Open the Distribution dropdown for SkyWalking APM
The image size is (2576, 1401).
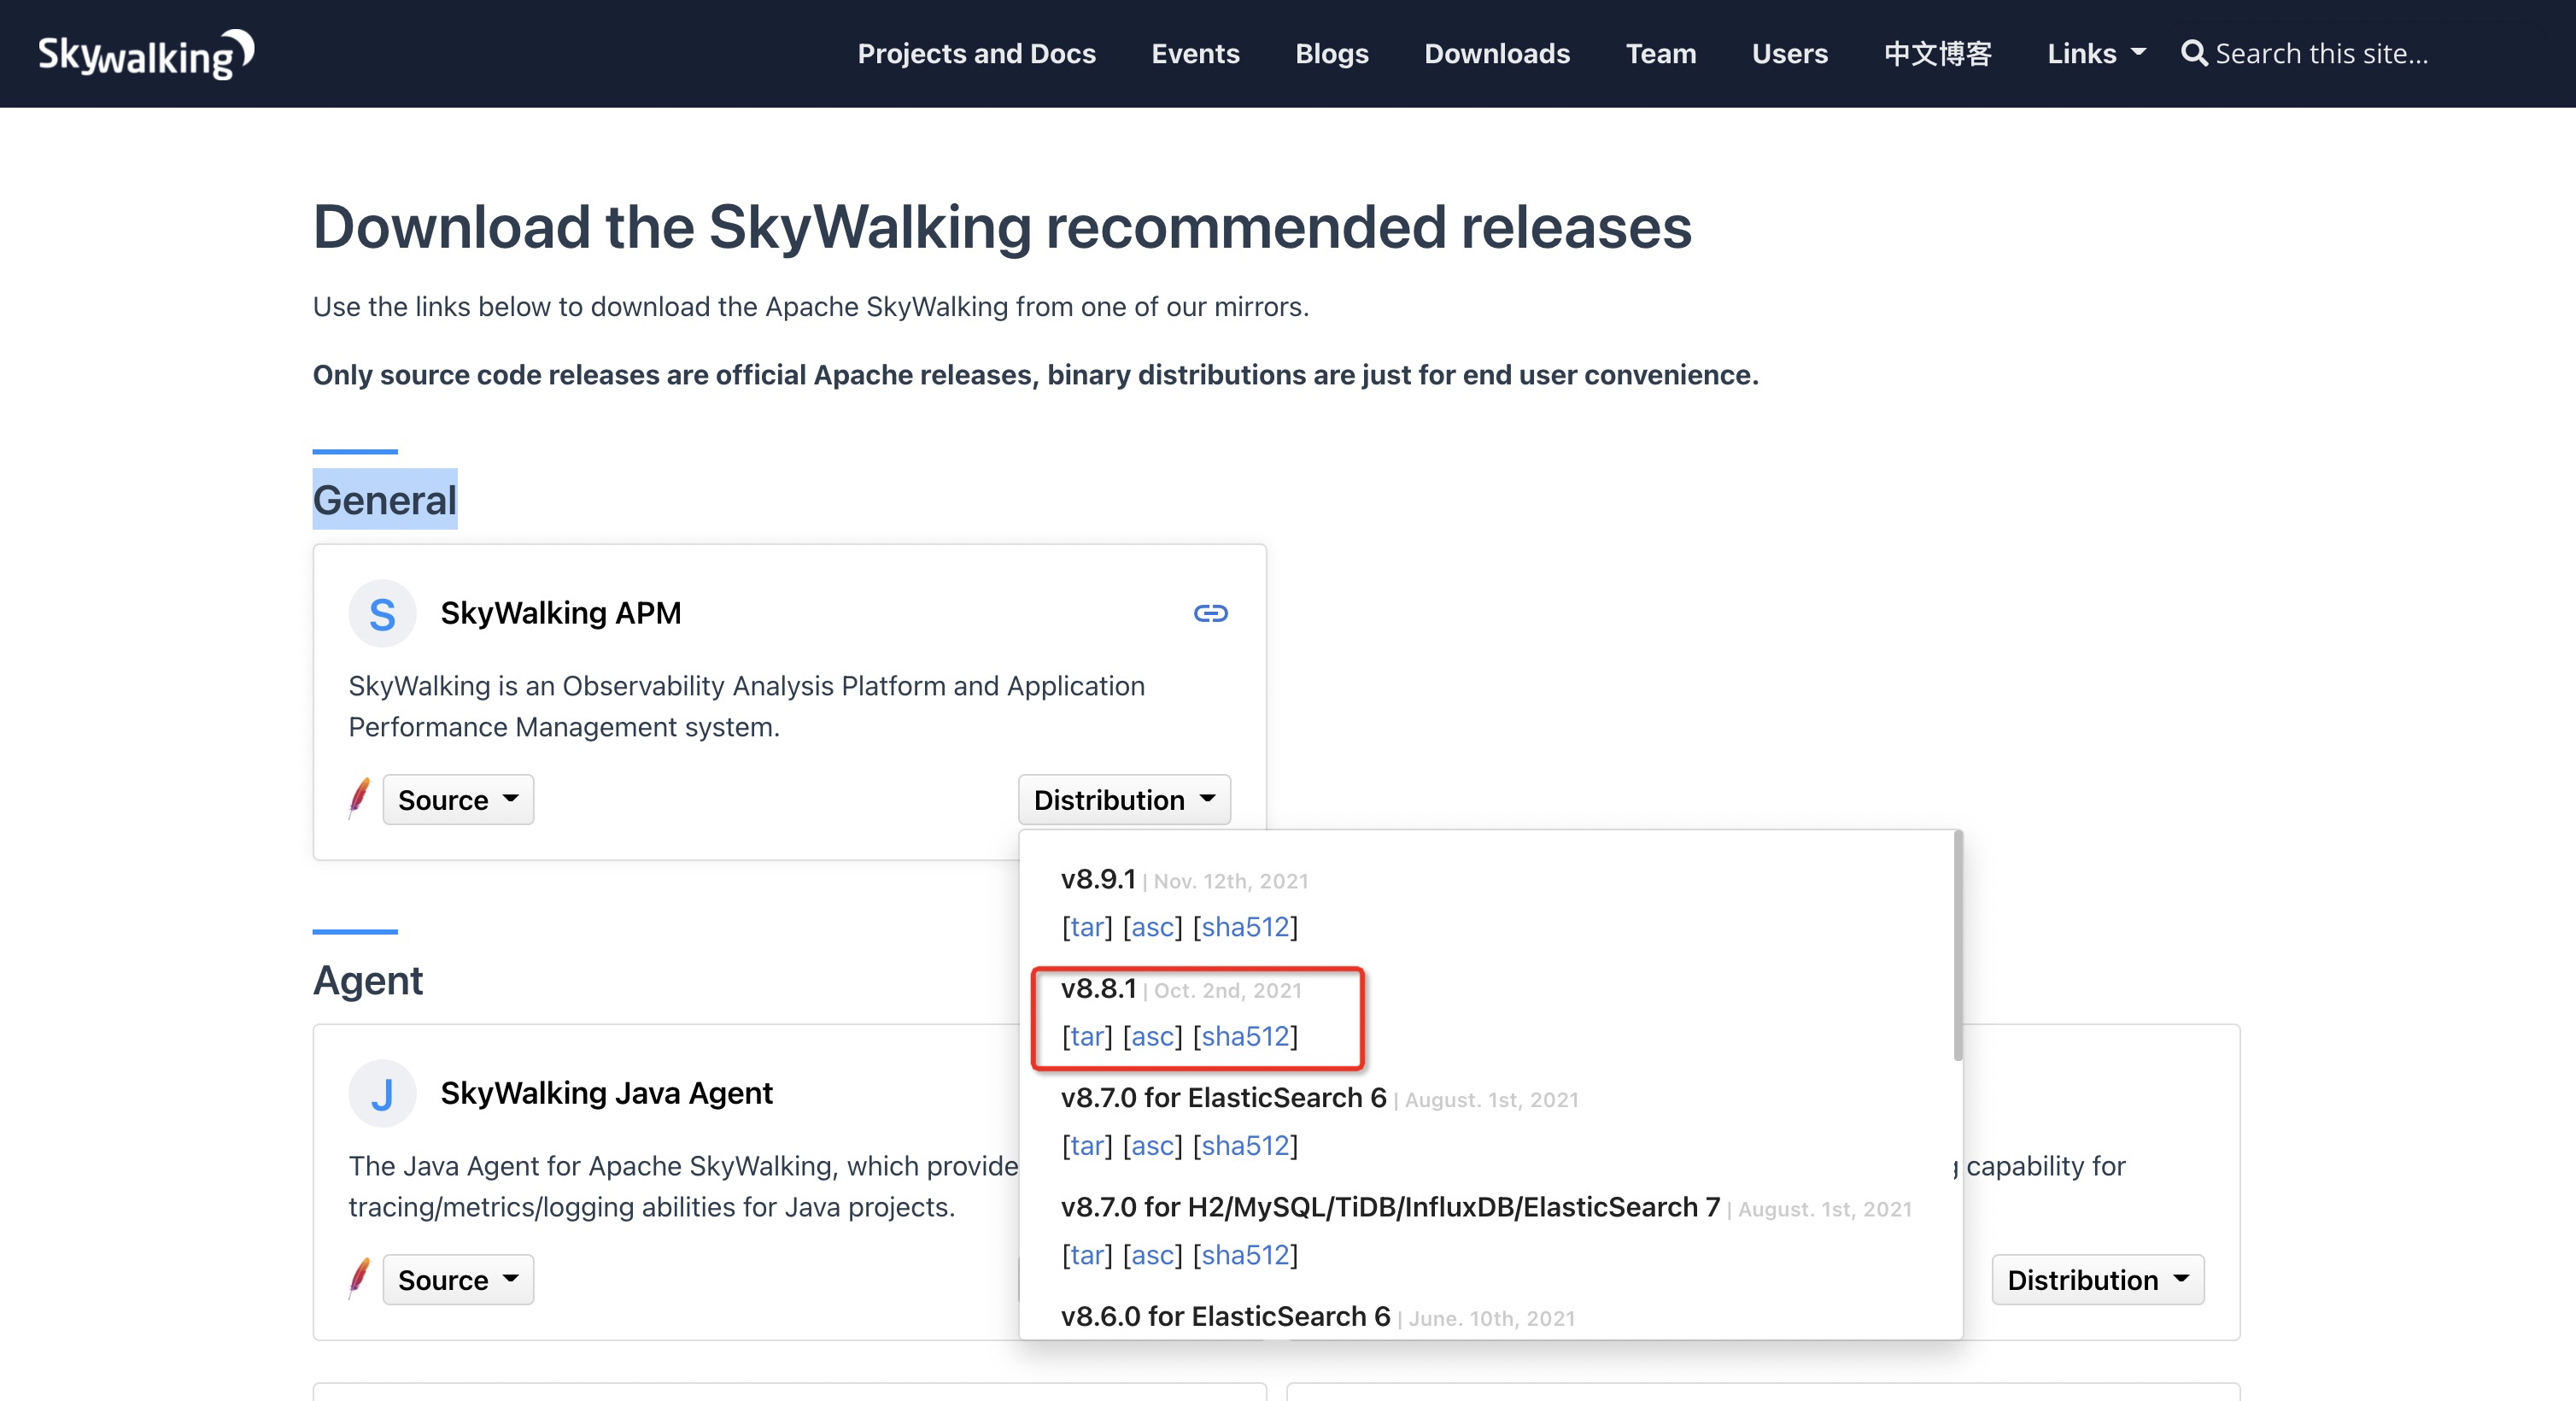click(1124, 799)
